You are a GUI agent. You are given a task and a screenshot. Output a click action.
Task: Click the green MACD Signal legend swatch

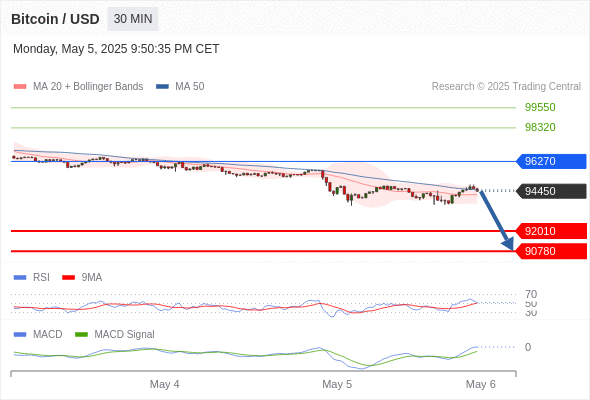point(81,335)
